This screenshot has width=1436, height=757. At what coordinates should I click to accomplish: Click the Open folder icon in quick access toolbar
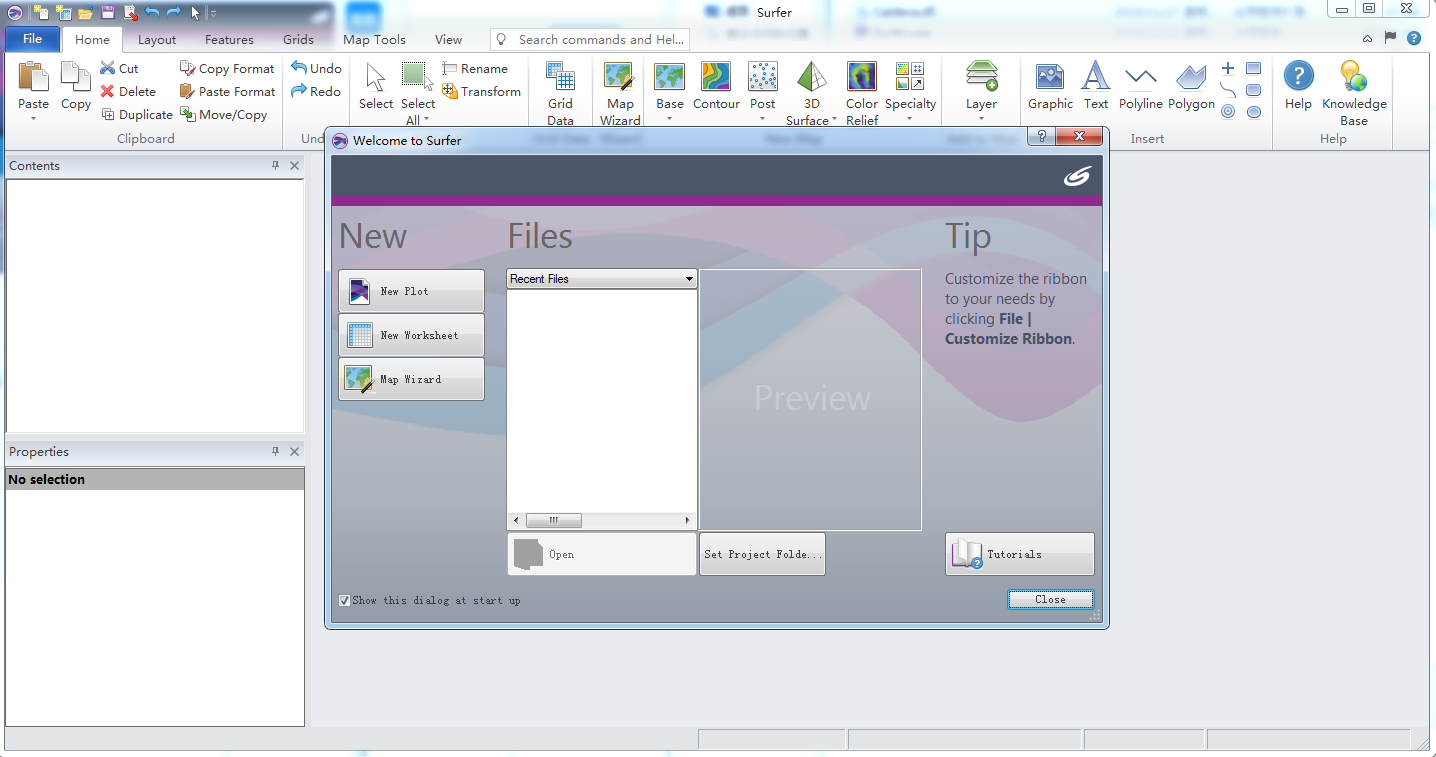(x=86, y=13)
